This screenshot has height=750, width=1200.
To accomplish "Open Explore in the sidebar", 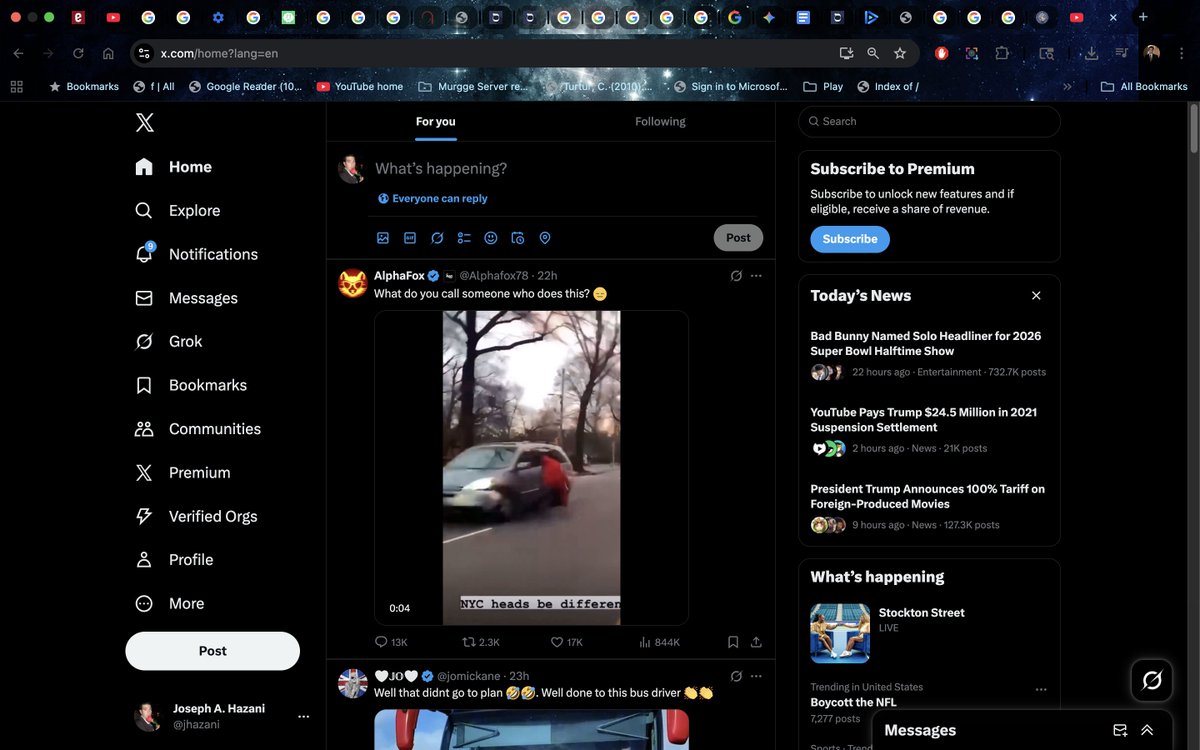I will click(x=177, y=210).
